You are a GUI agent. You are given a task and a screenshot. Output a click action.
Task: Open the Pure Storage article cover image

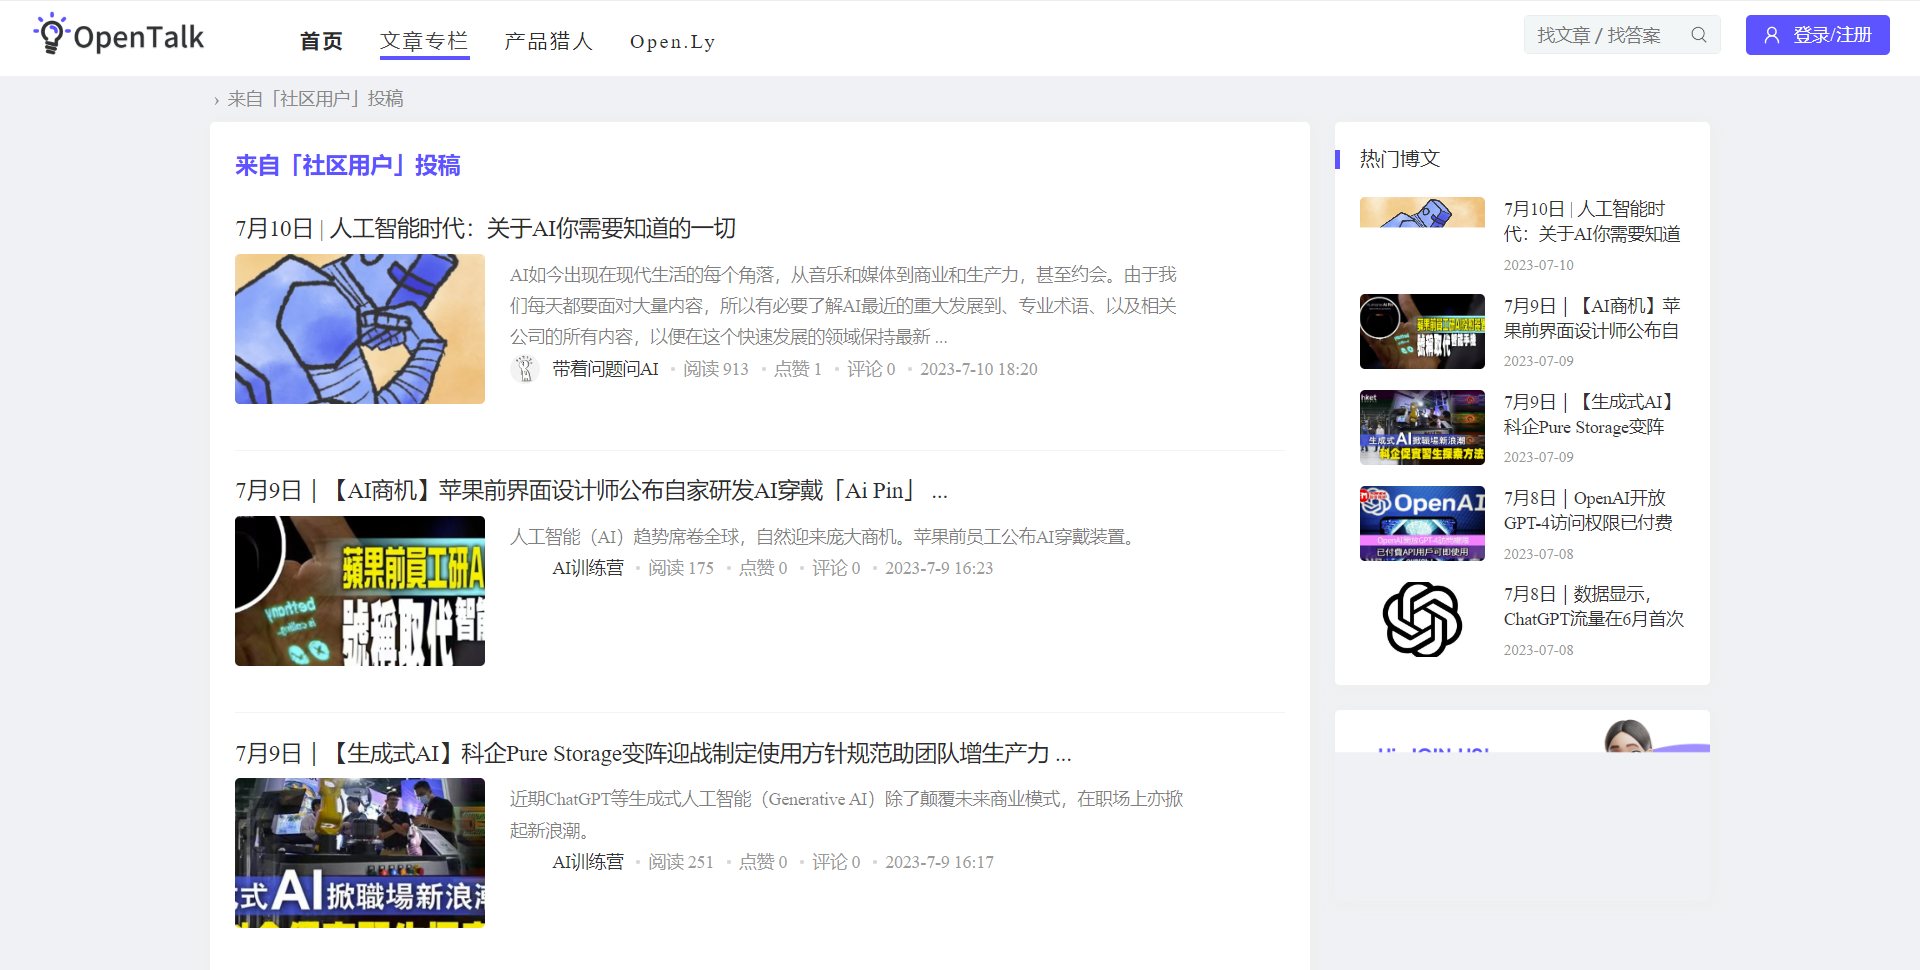point(359,852)
